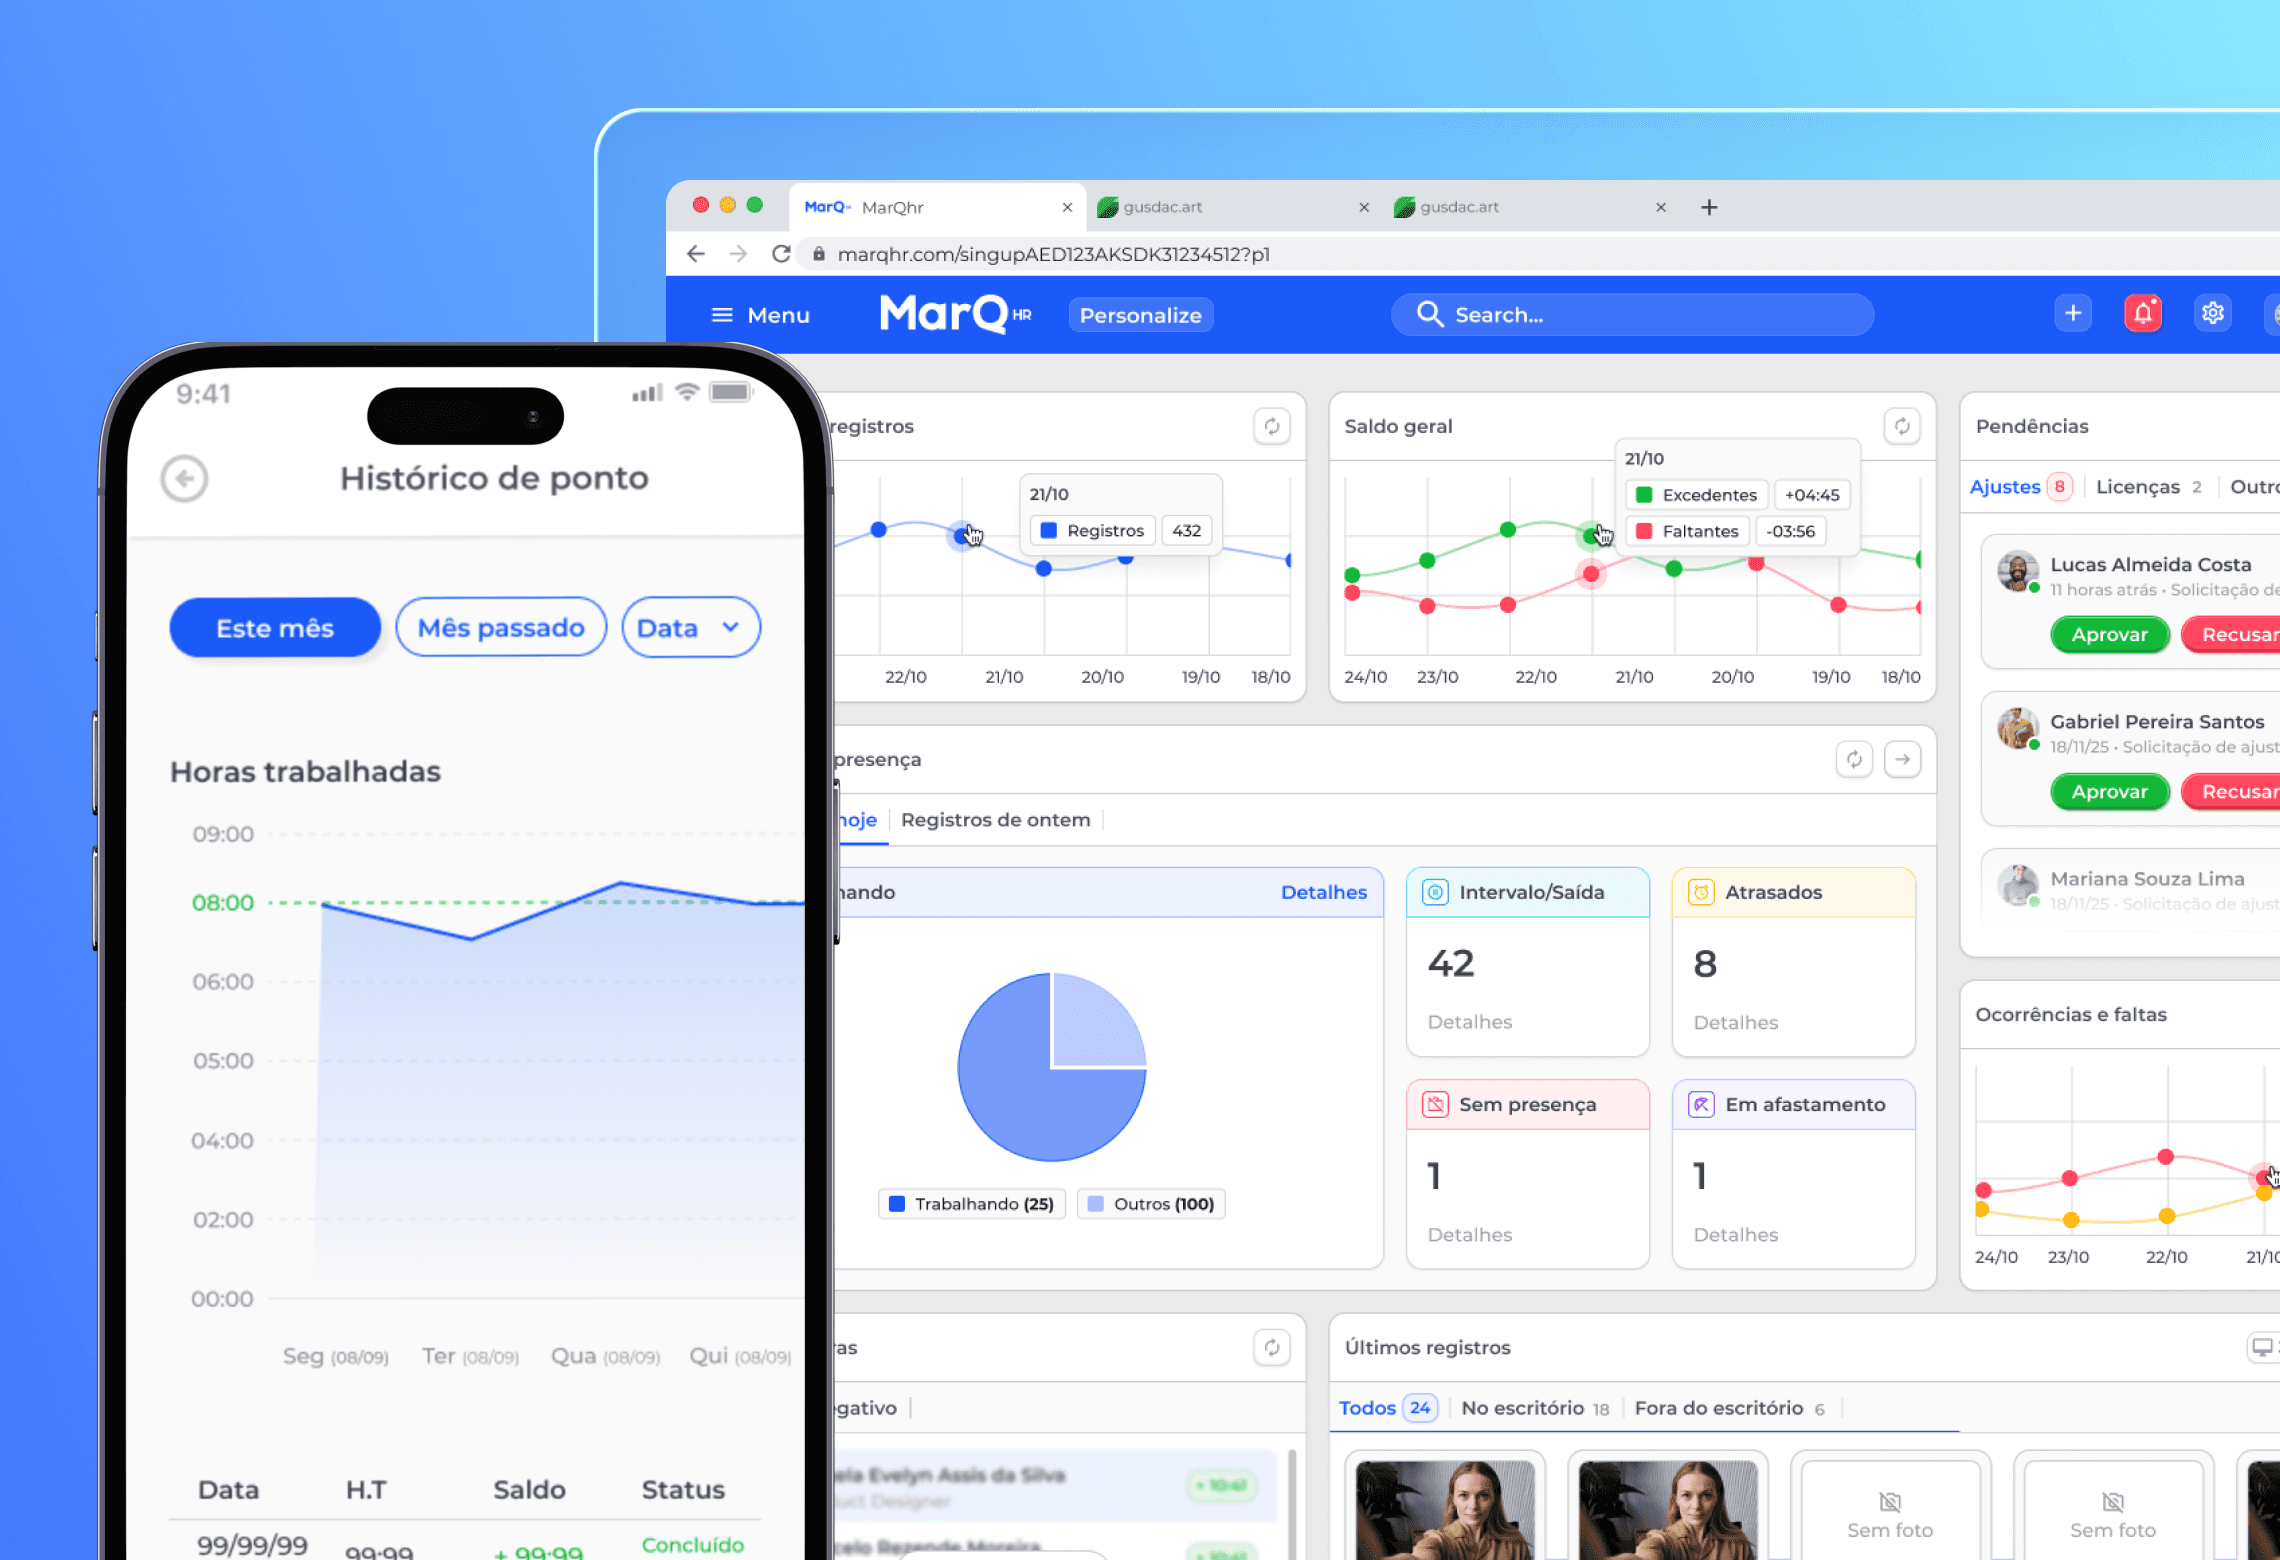Open settings gear in blue header
Viewport: 2280px width, 1560px height.
(x=2212, y=314)
